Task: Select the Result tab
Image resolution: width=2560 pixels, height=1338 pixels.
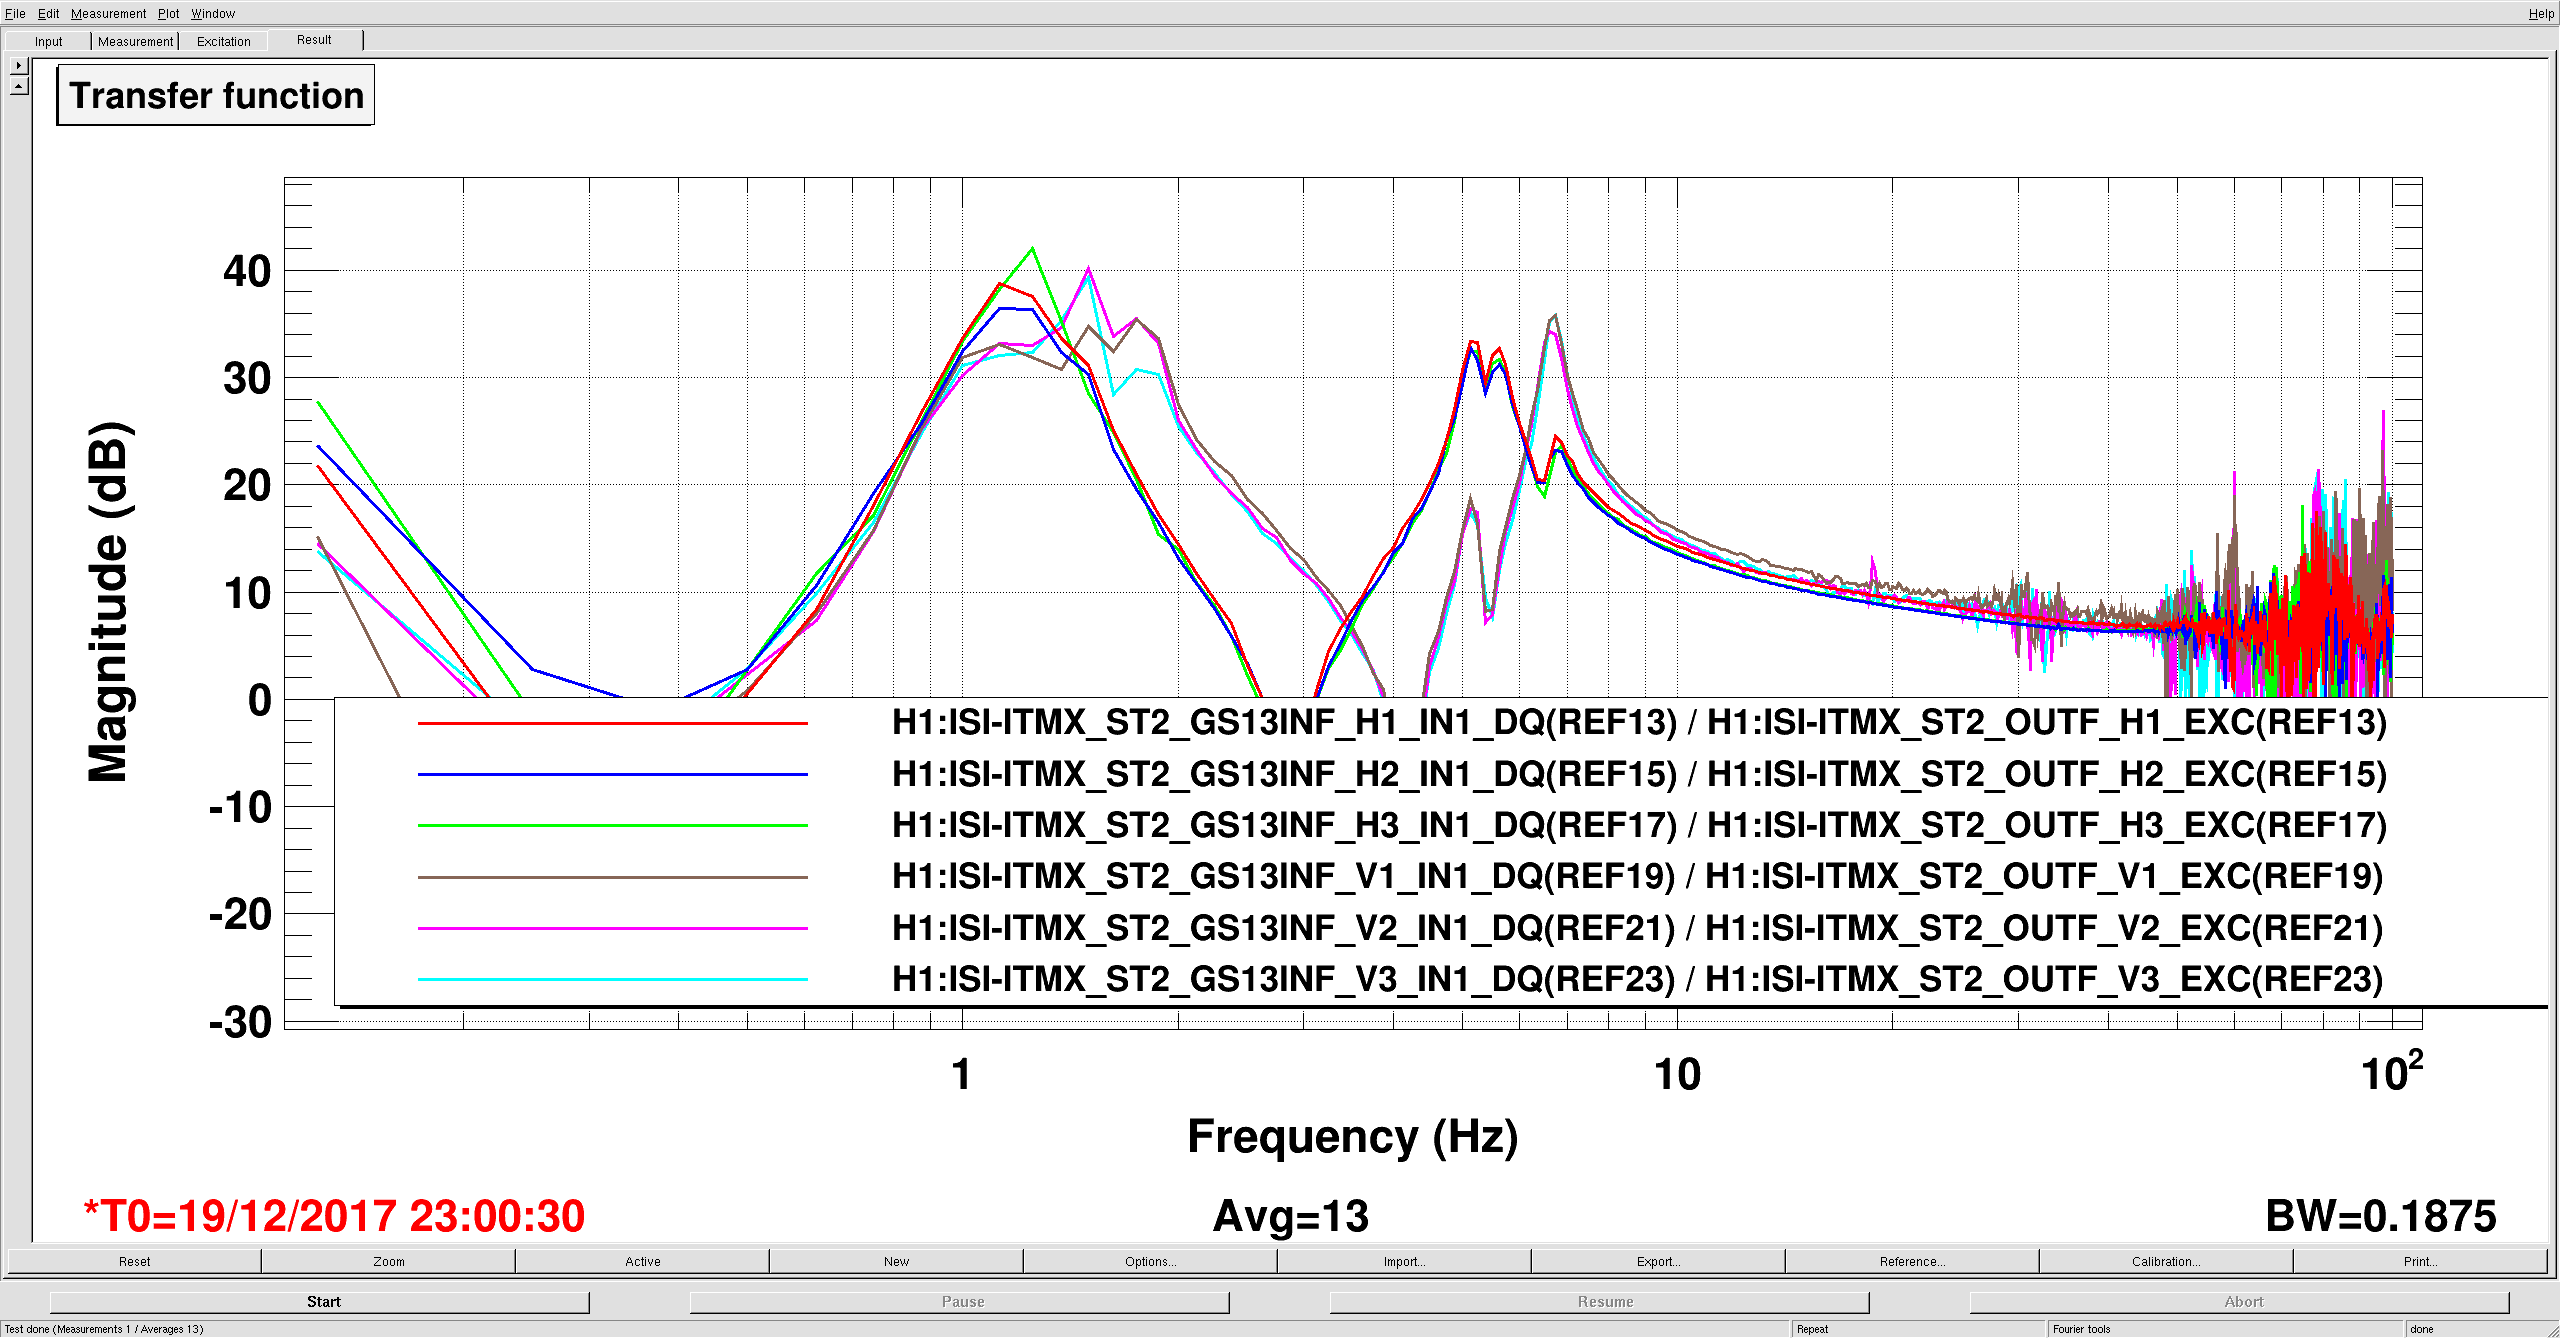Action: [x=314, y=40]
